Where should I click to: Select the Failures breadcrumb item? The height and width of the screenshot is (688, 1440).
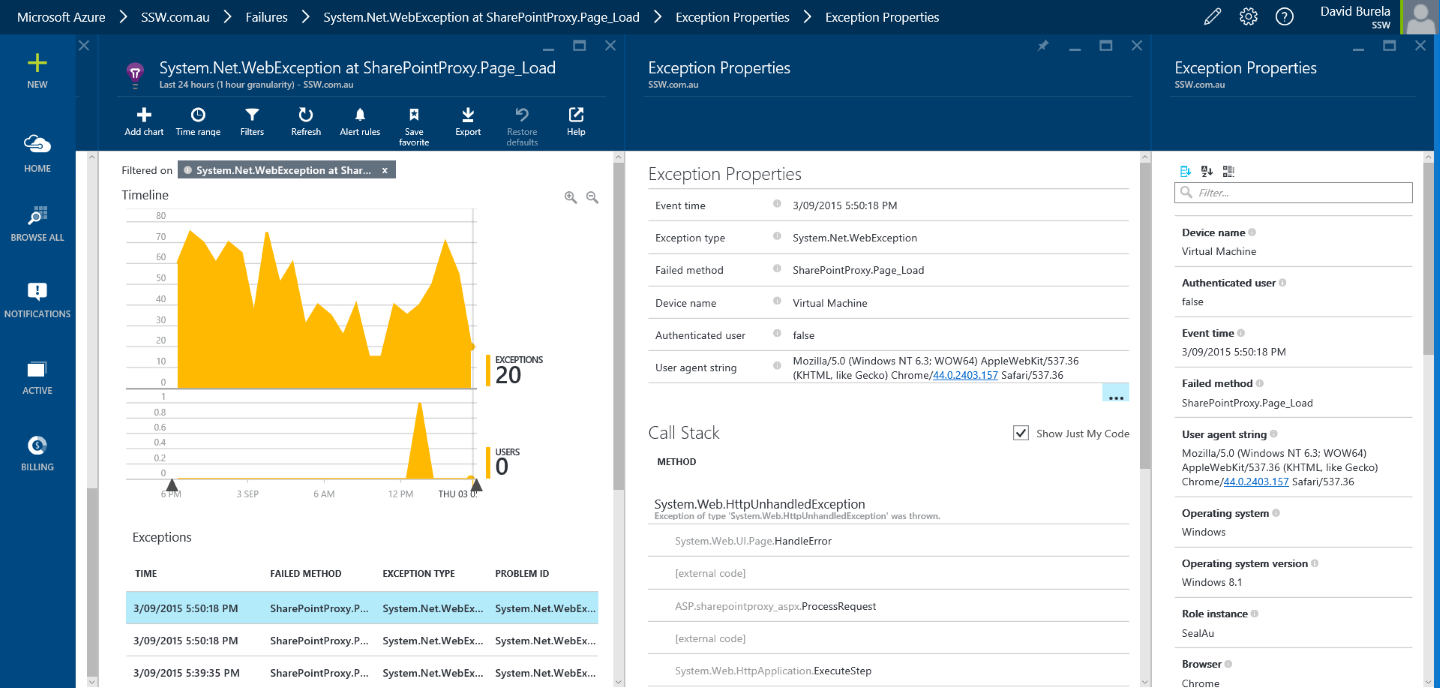266,17
